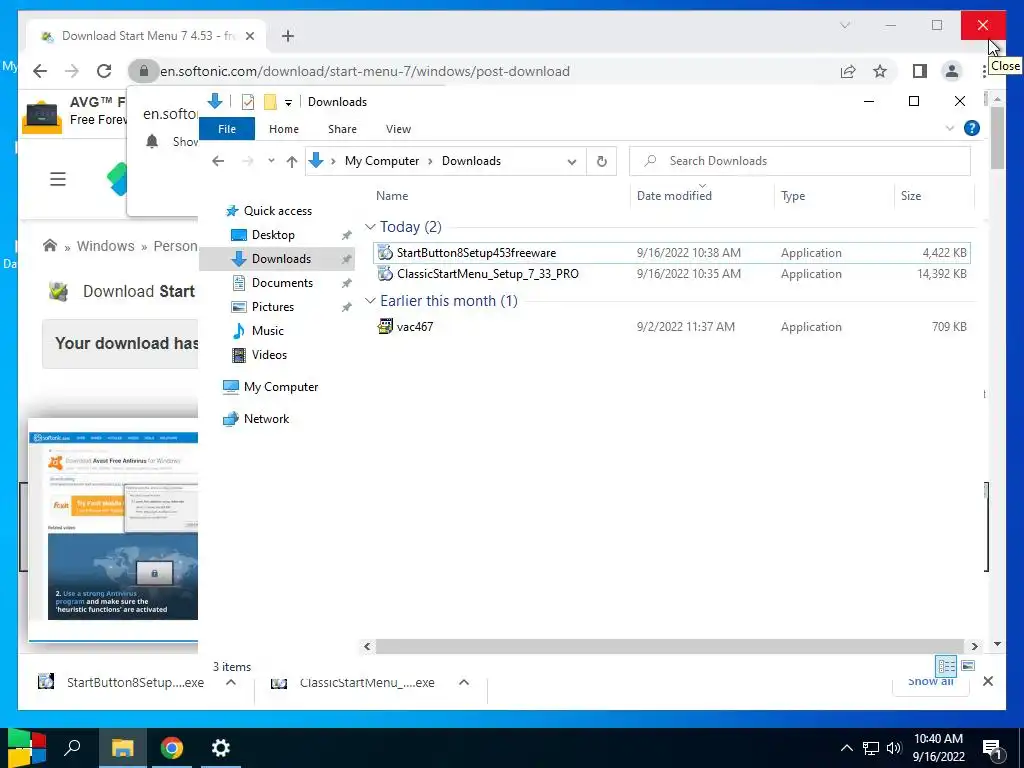Viewport: 1024px width, 768px height.
Task: Click the Softonic breadcrumb home icon
Action: pos(50,246)
